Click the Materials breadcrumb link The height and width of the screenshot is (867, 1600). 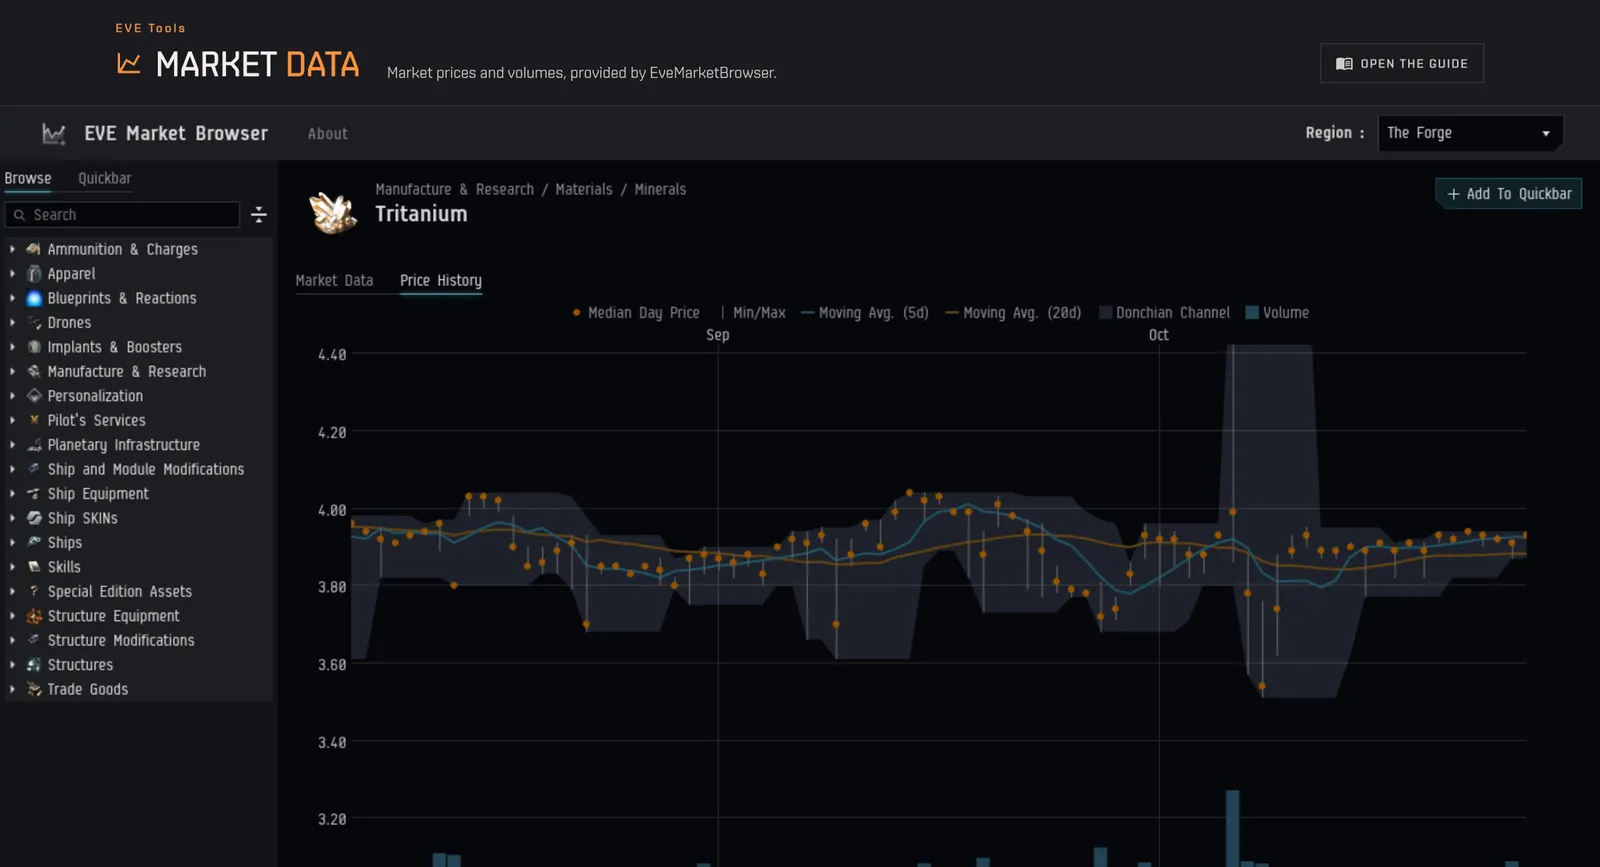(x=584, y=189)
